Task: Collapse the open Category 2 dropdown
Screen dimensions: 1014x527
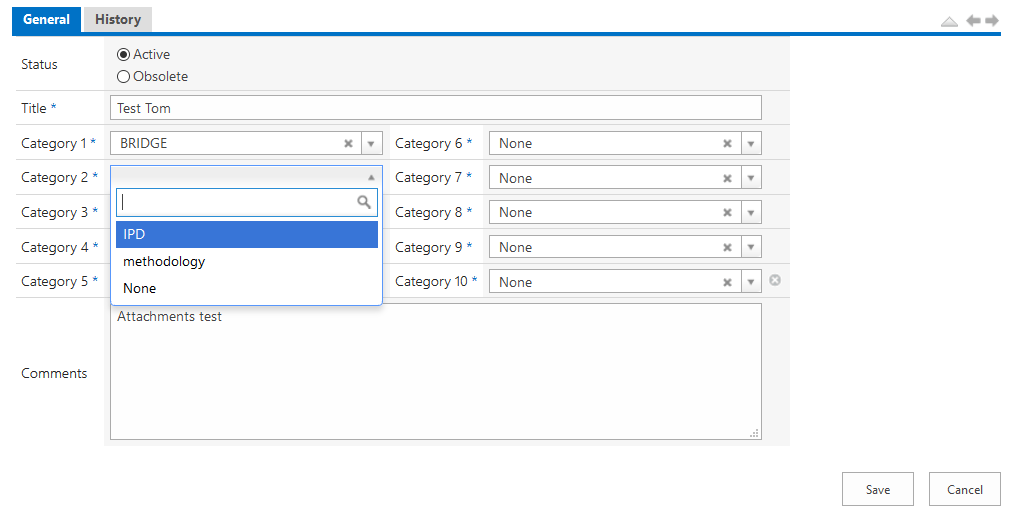Action: (371, 177)
